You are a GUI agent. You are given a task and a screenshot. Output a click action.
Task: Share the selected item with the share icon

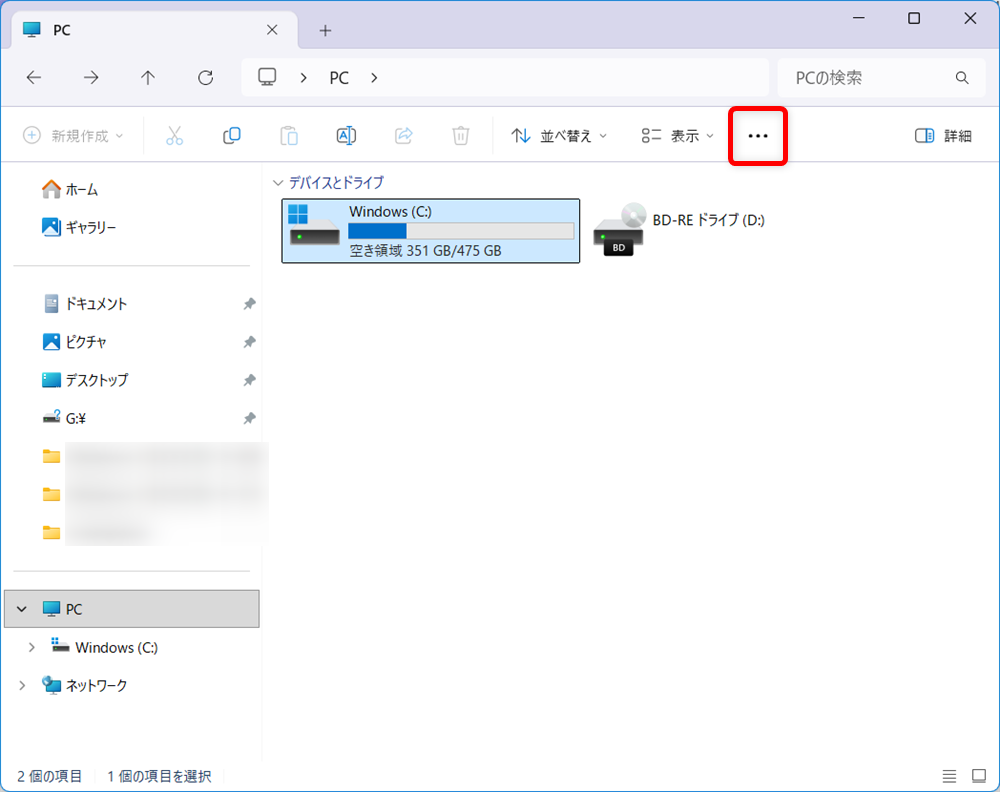(x=403, y=135)
